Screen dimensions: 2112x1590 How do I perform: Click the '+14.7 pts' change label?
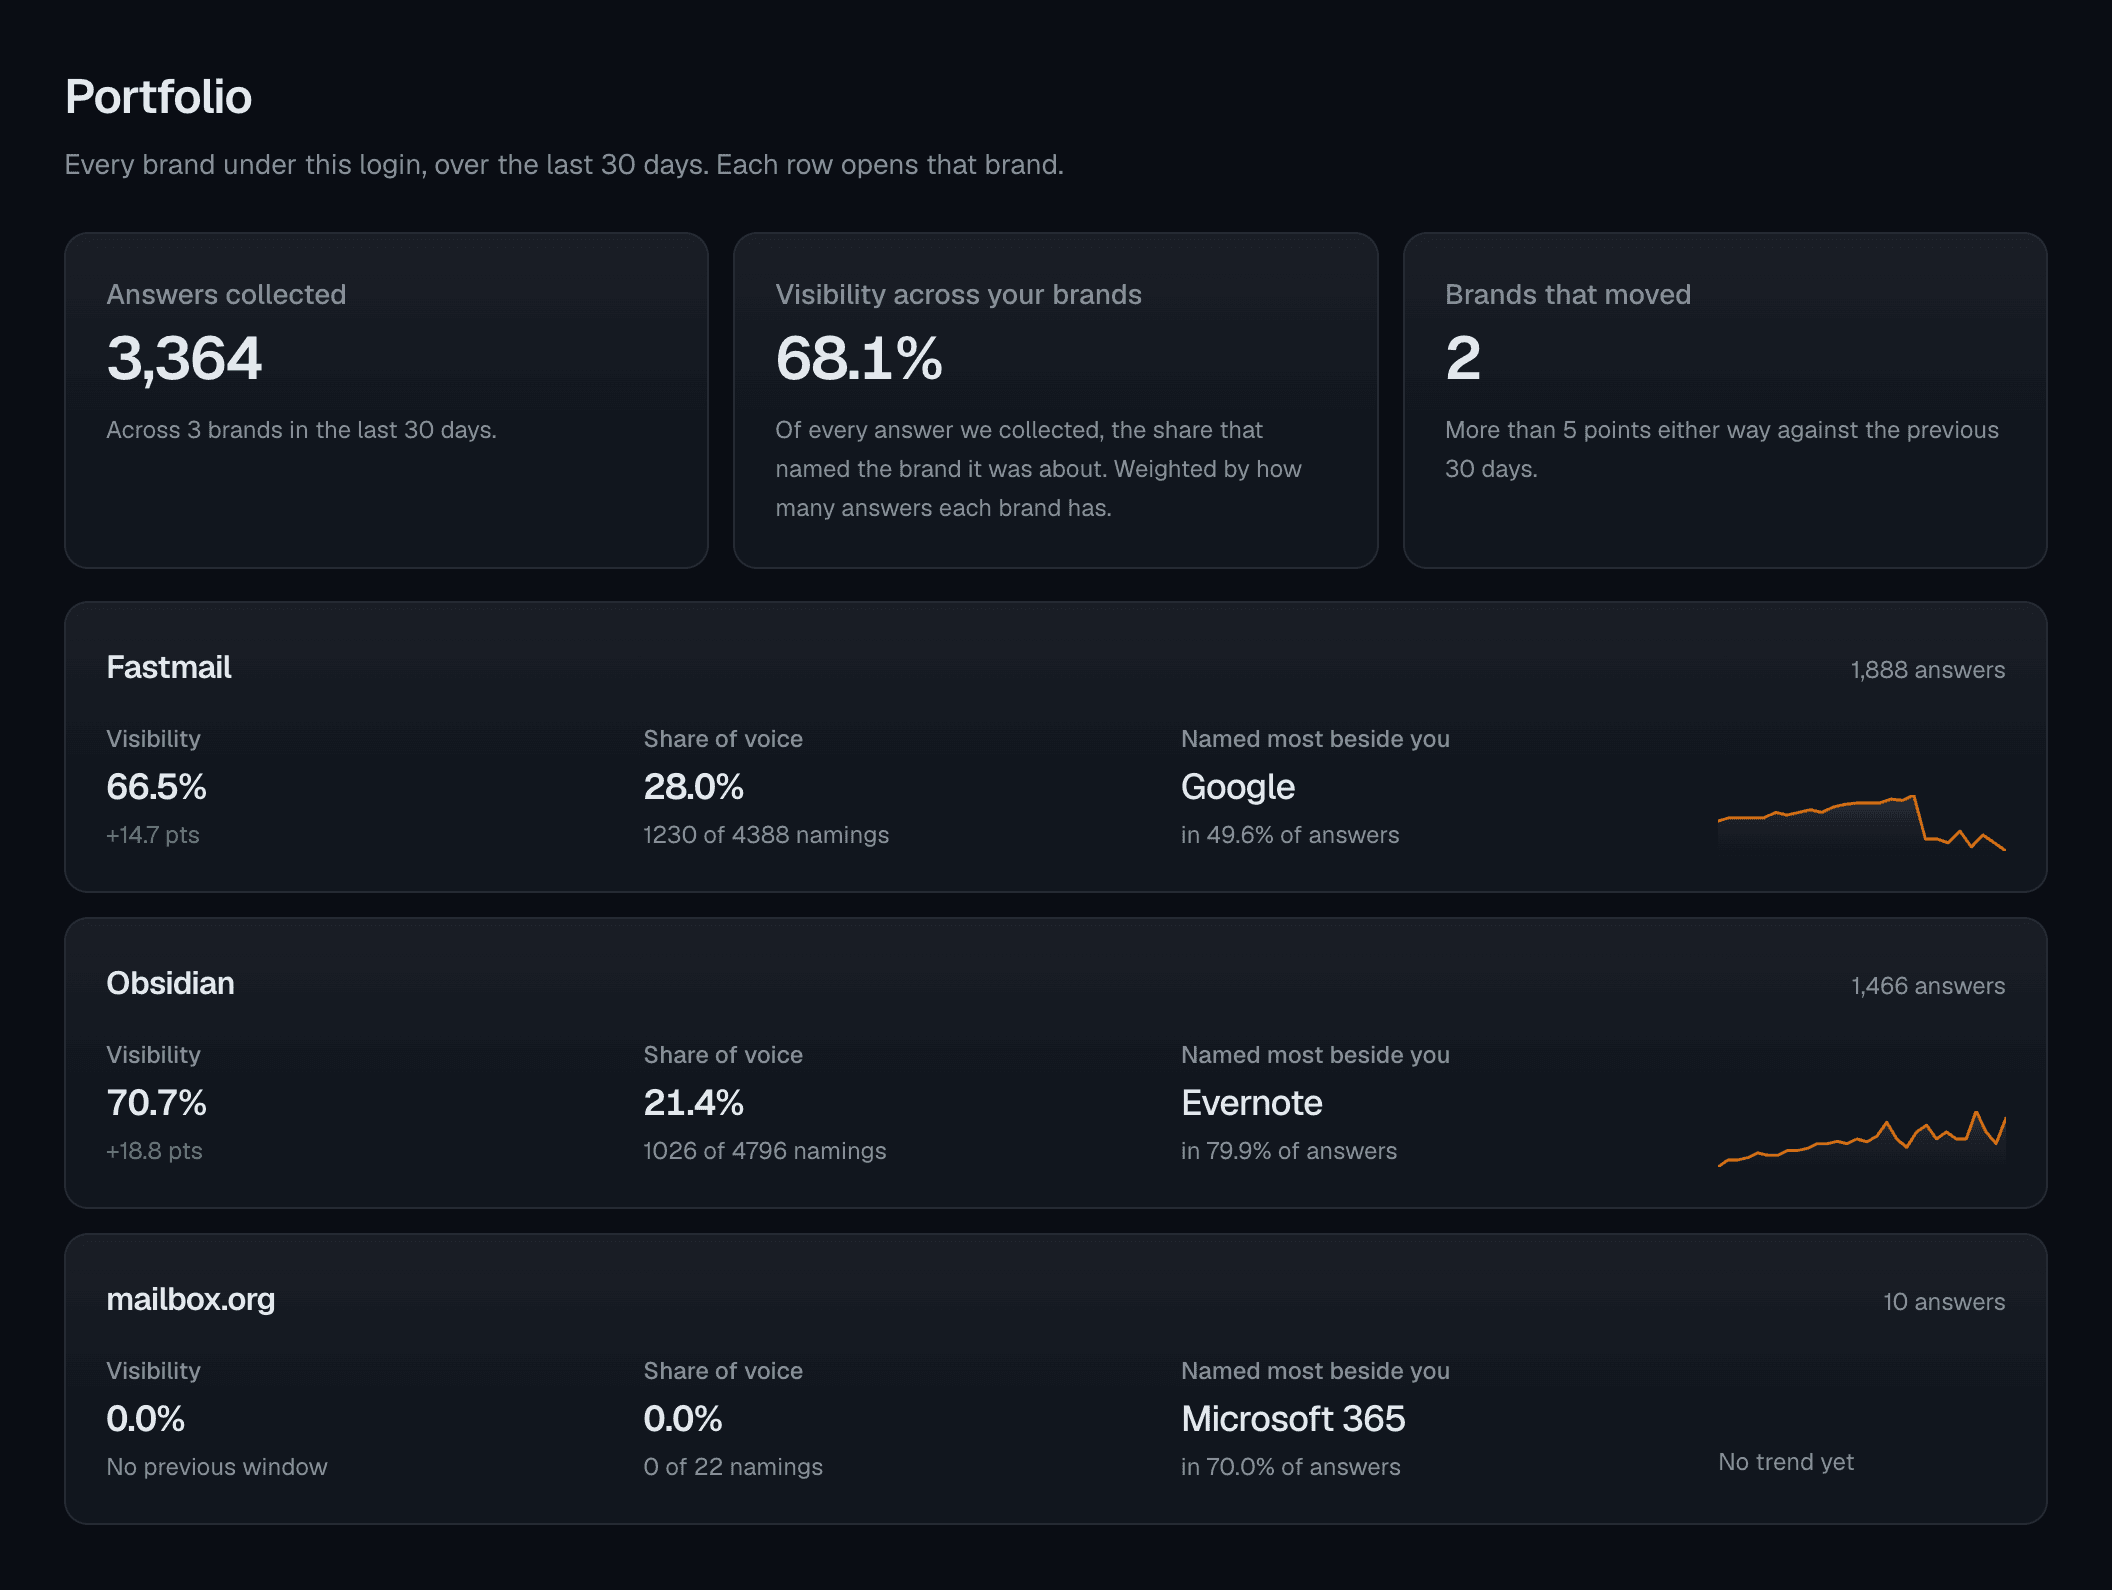(153, 835)
